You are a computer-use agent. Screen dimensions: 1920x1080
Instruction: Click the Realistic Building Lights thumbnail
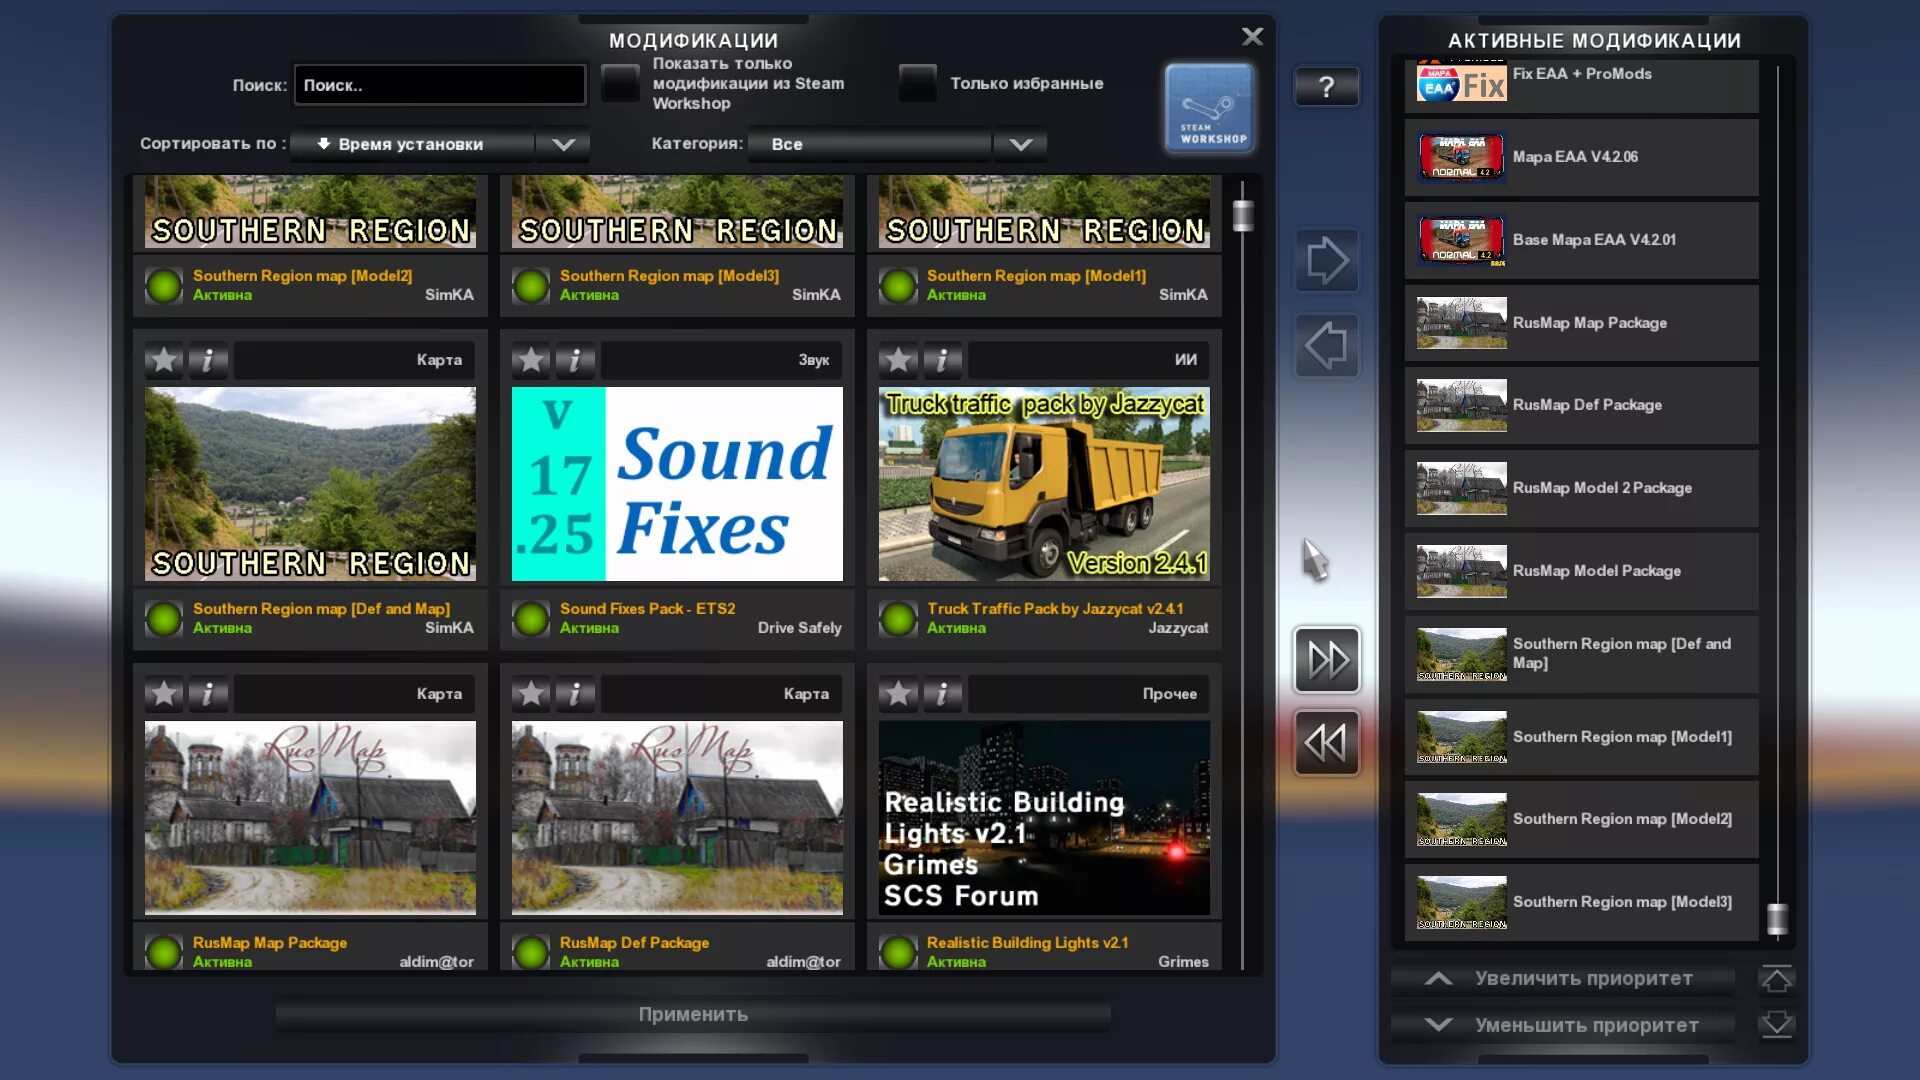point(1044,817)
